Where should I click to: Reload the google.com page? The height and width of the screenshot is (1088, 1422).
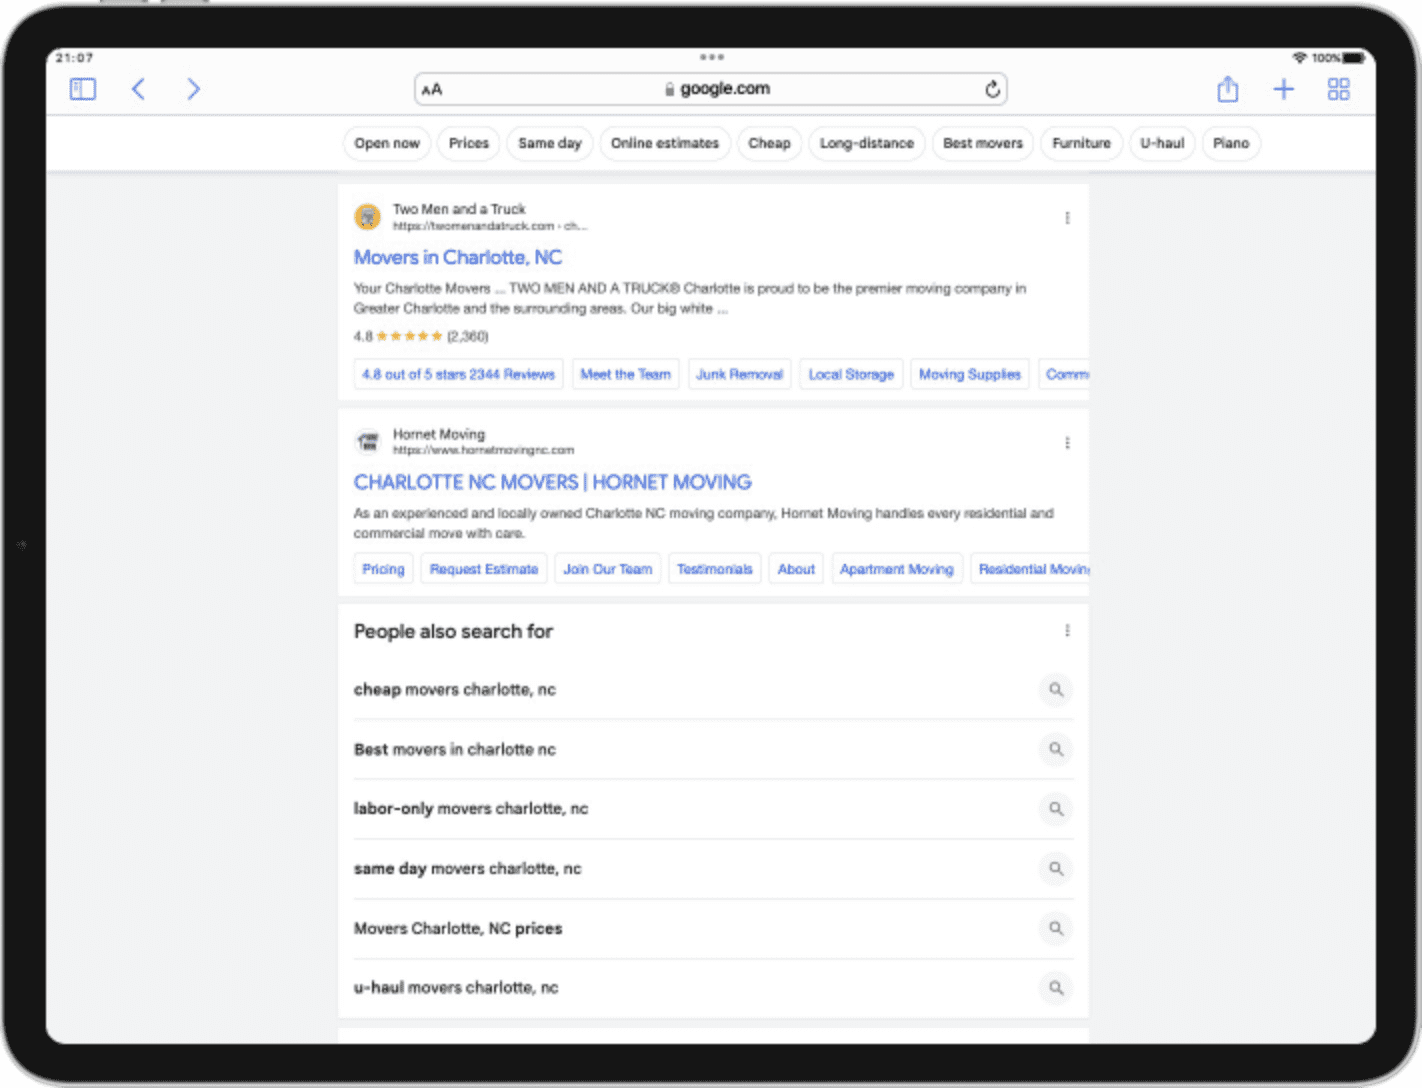(x=992, y=89)
